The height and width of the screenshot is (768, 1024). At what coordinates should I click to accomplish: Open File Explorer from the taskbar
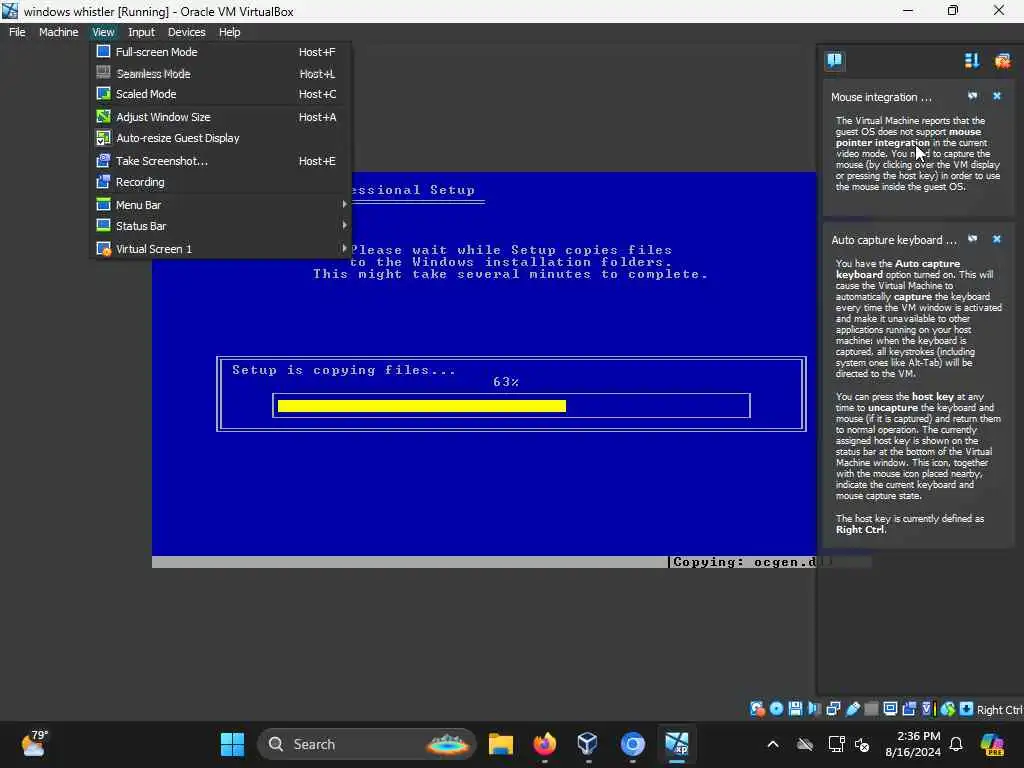(x=500, y=744)
